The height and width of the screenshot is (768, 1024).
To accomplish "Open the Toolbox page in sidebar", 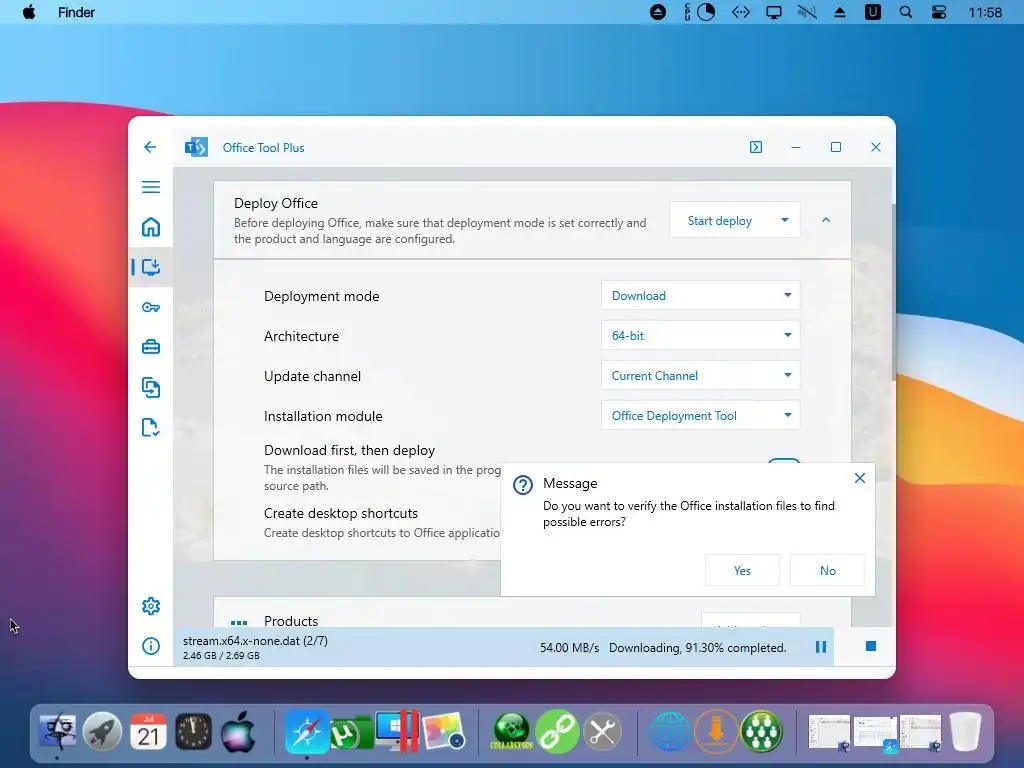I will (151, 347).
